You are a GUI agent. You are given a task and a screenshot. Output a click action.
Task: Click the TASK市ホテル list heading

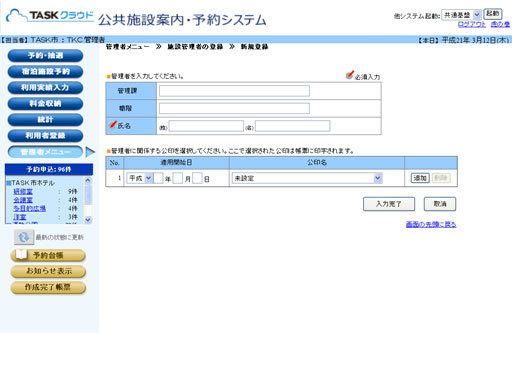click(x=33, y=183)
